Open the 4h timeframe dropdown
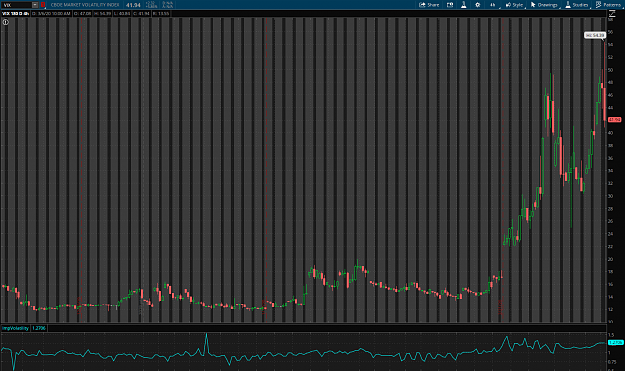Image resolution: width=625 pixels, height=371 pixels. [x=493, y=5]
